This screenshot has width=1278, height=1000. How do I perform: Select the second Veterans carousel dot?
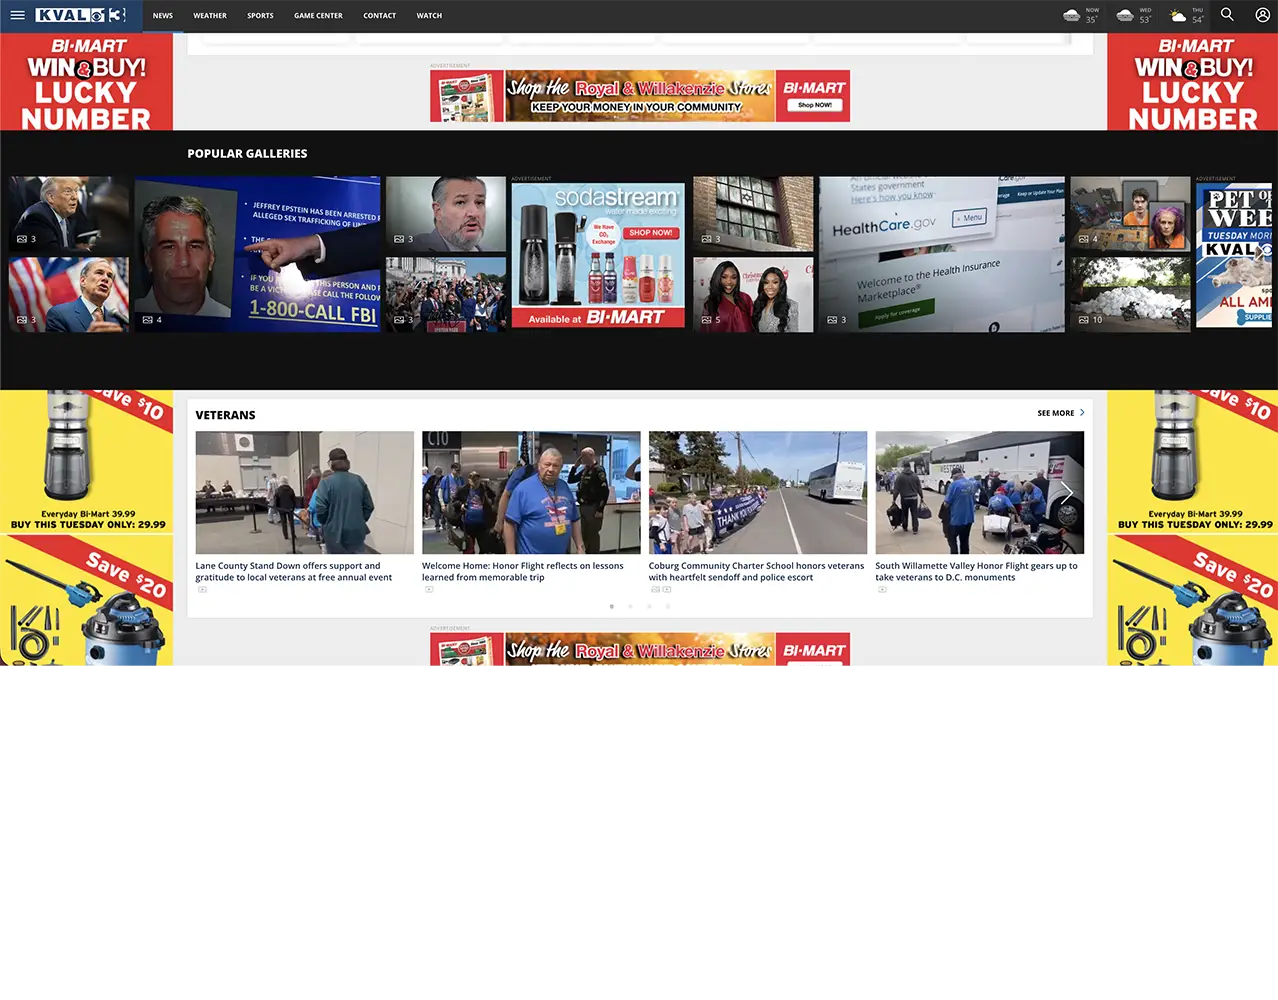click(x=630, y=606)
